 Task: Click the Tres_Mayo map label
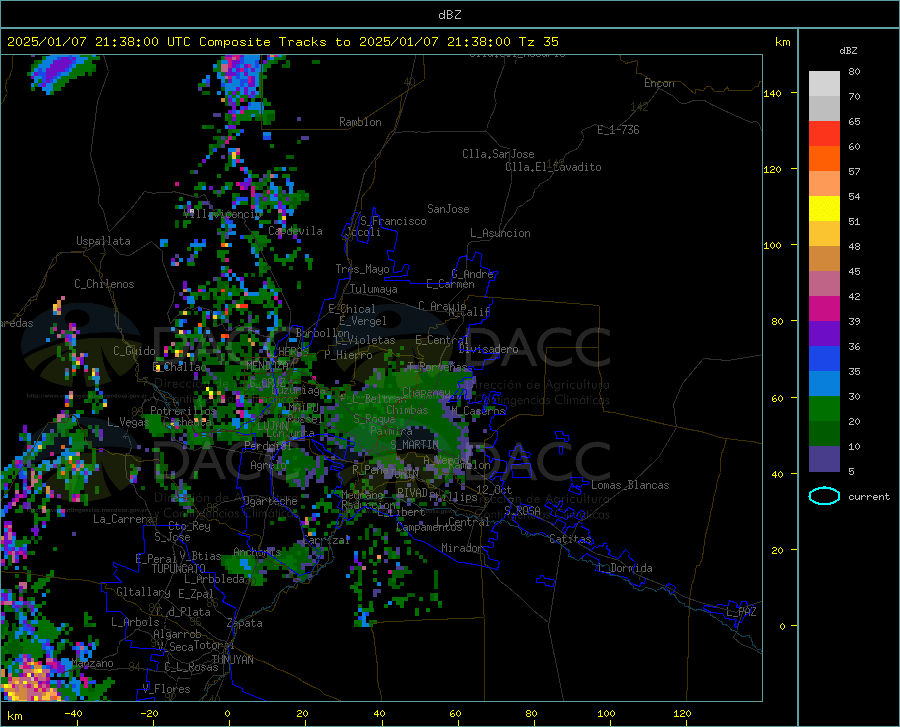click(x=362, y=269)
